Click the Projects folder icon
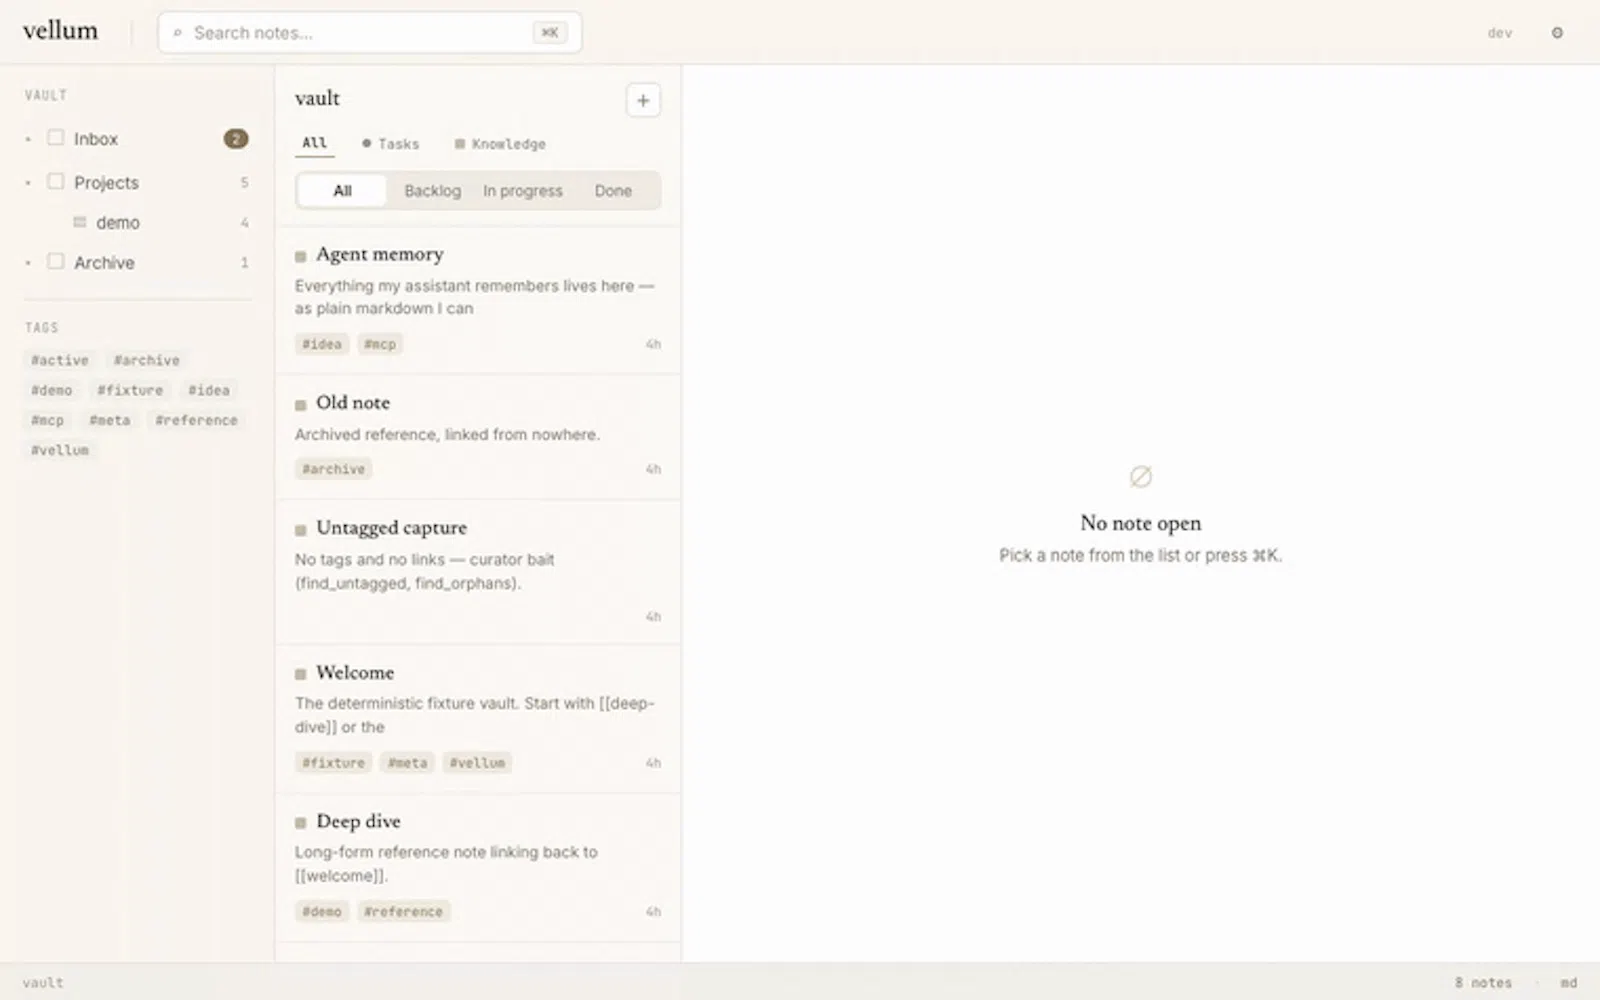The image size is (1600, 1000). (56, 182)
